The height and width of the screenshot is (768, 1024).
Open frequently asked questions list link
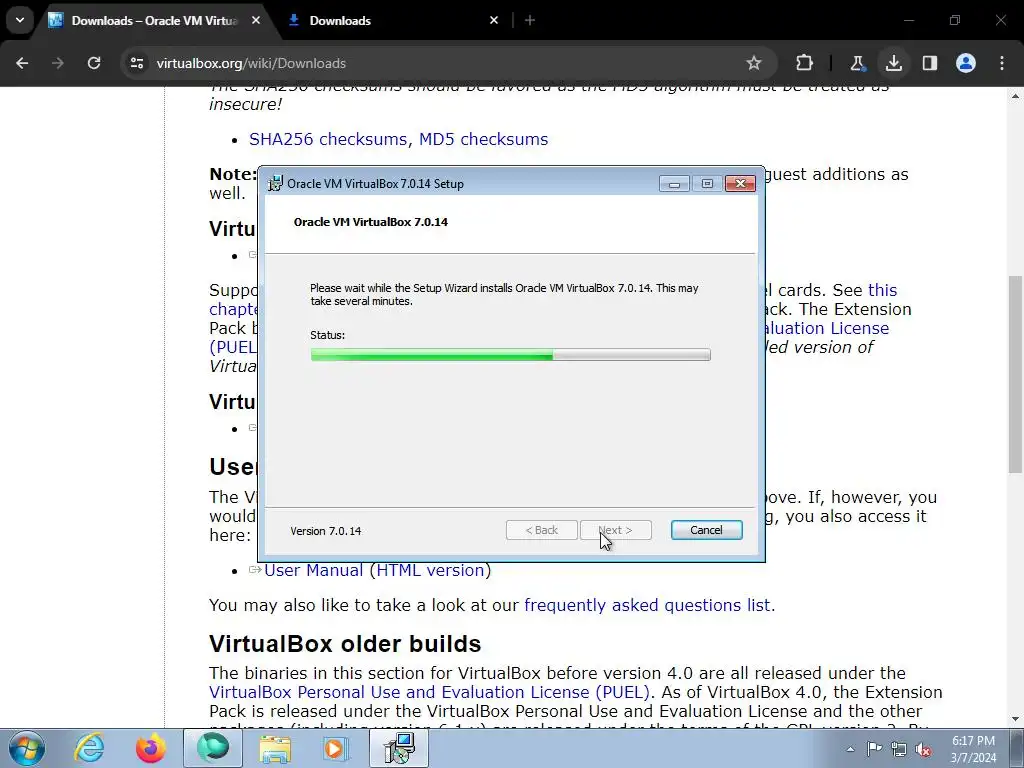tap(647, 605)
